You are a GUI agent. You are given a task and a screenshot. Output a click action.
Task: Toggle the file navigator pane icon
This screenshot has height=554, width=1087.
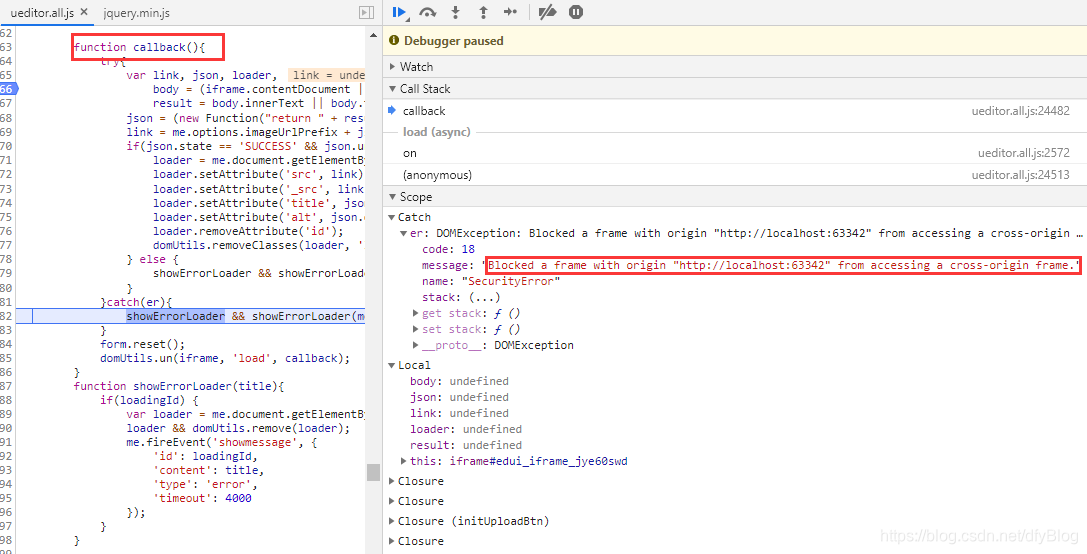(x=367, y=12)
